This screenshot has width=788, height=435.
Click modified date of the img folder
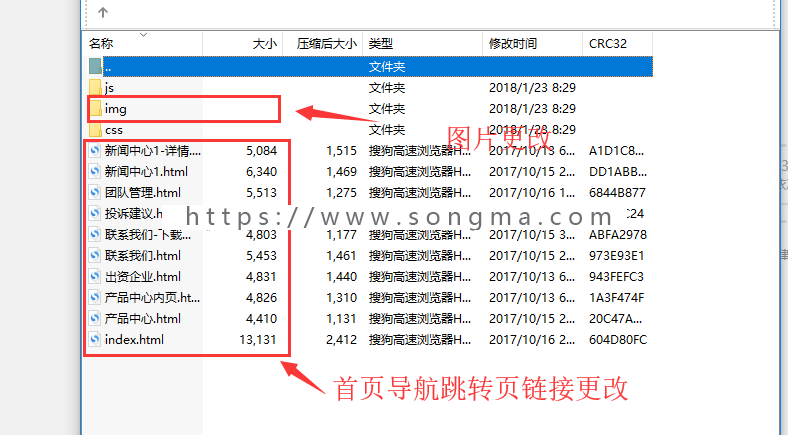pos(532,108)
